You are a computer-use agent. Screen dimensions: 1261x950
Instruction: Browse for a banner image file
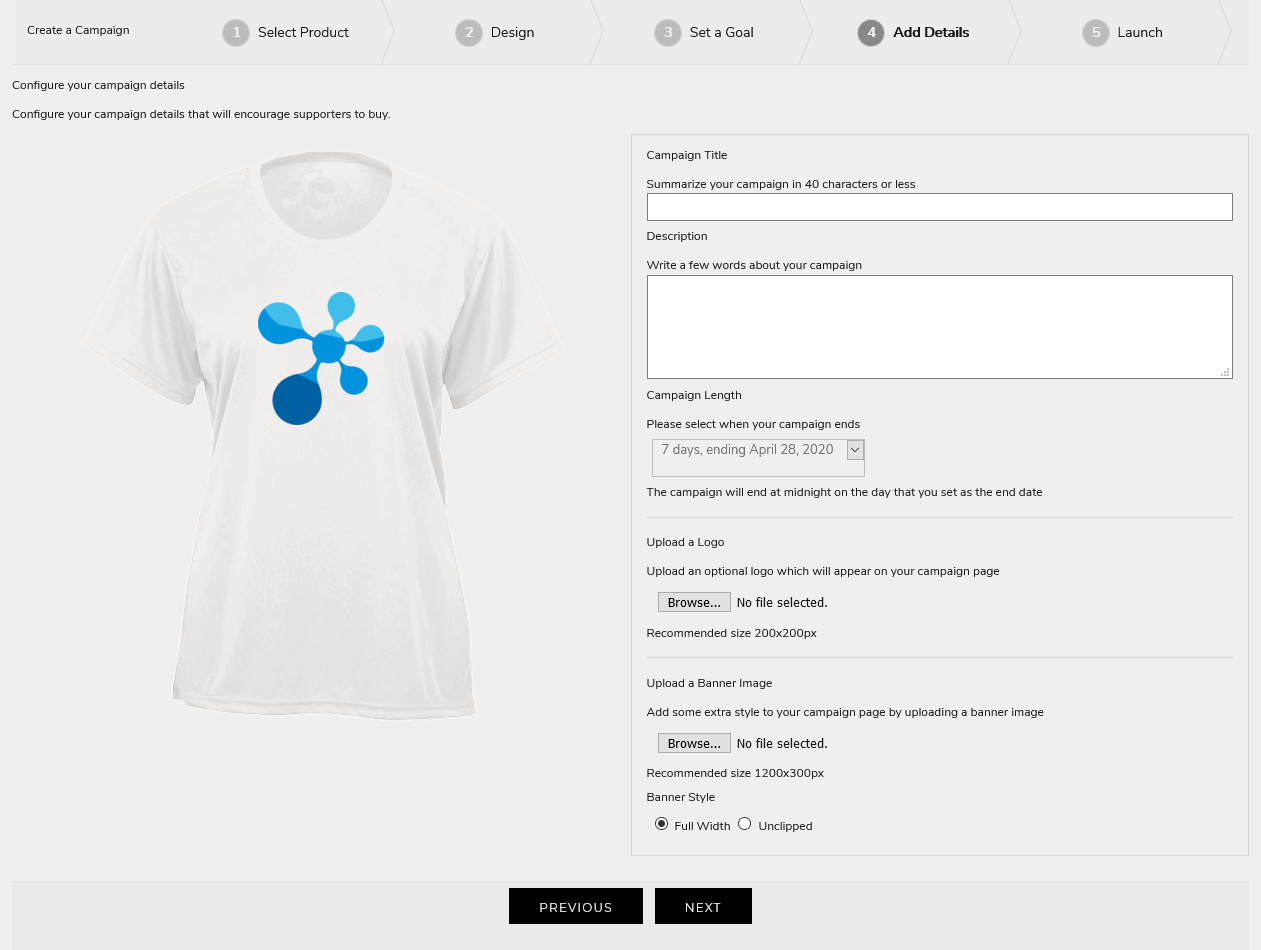pyautogui.click(x=694, y=743)
